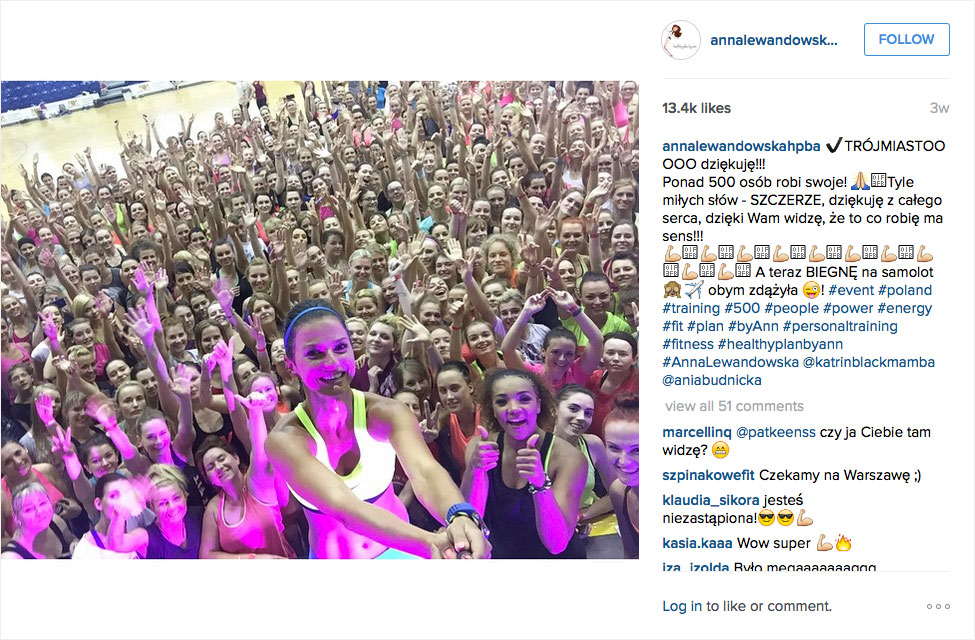Click Log in to like or comment
975x640 pixels.
tap(682, 606)
